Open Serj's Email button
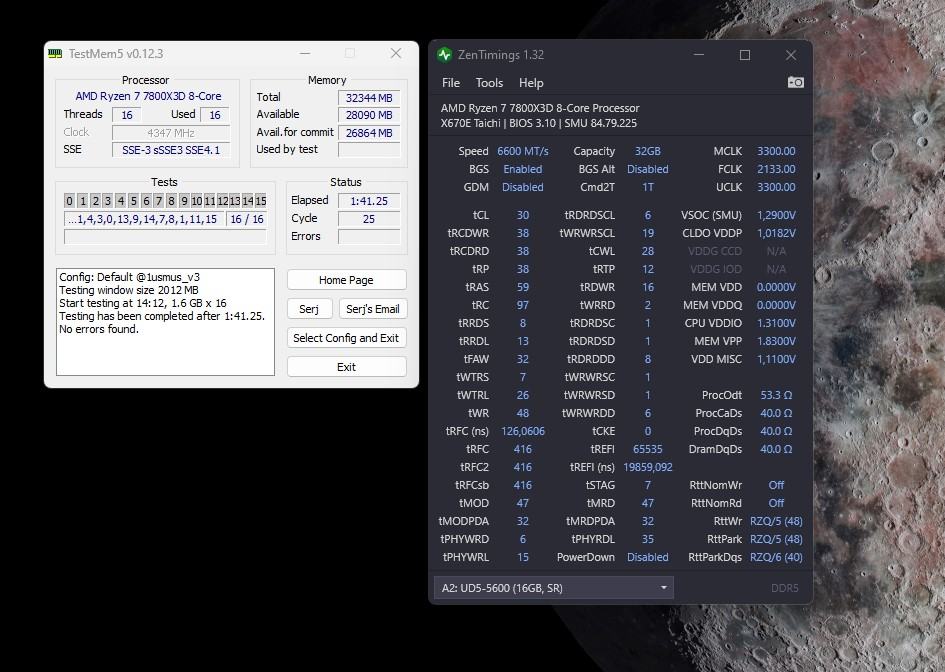 (372, 309)
